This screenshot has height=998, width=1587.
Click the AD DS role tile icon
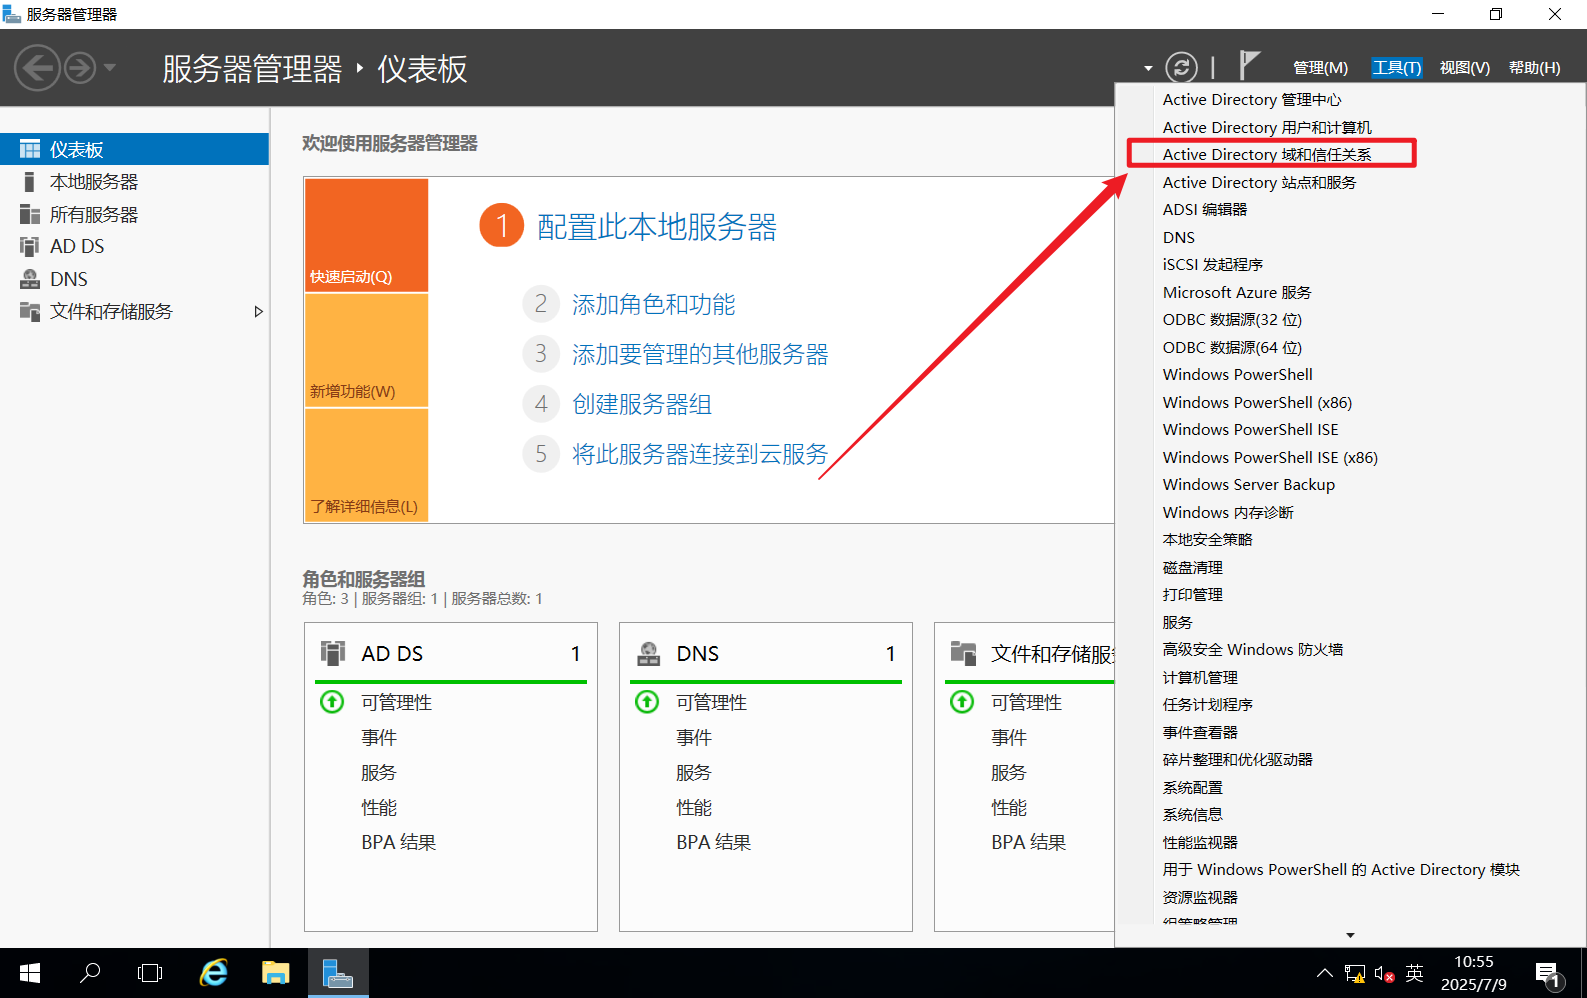[333, 653]
